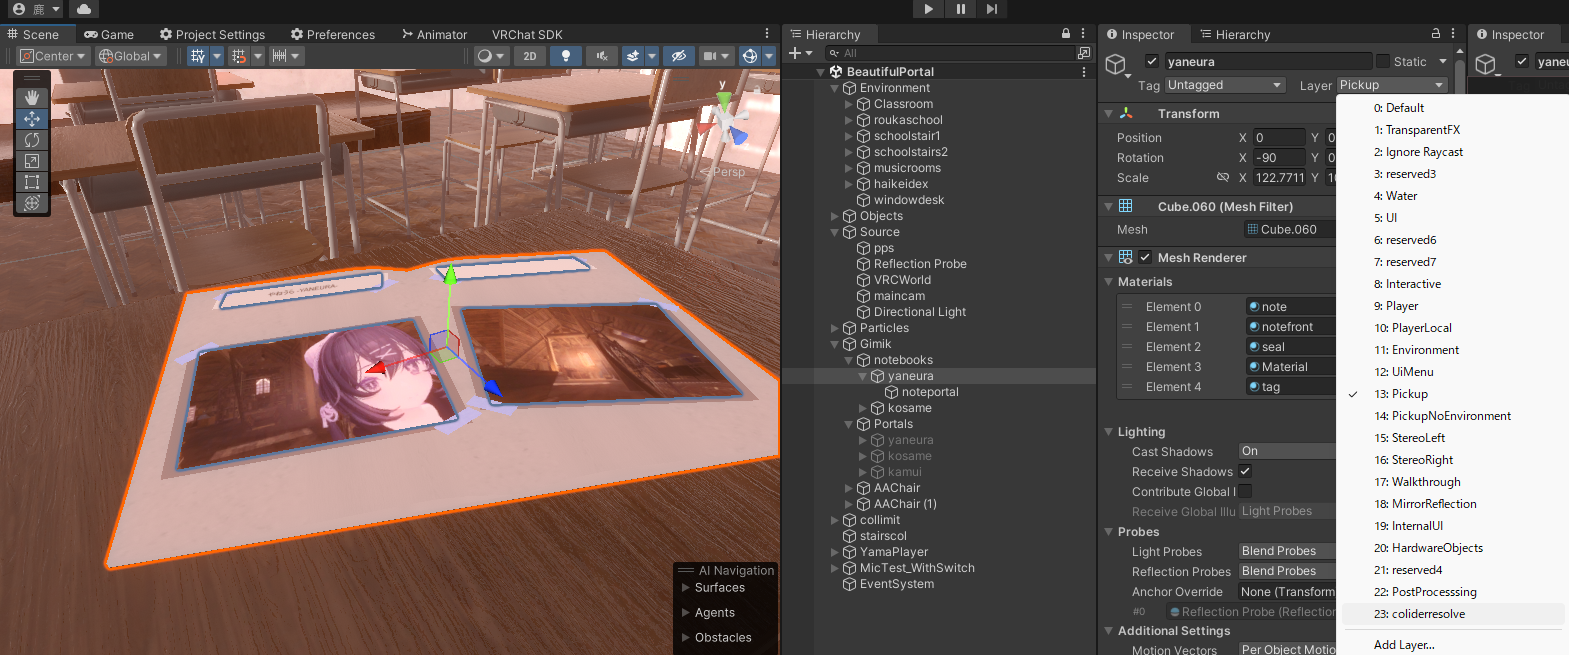This screenshot has height=655, width=1569.
Task: Toggle Mesh Renderer enabled checkbox
Action: [x=1145, y=257]
